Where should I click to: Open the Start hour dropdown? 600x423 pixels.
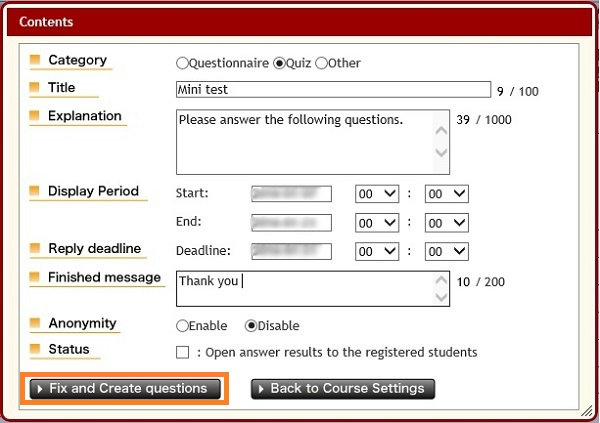(x=377, y=194)
